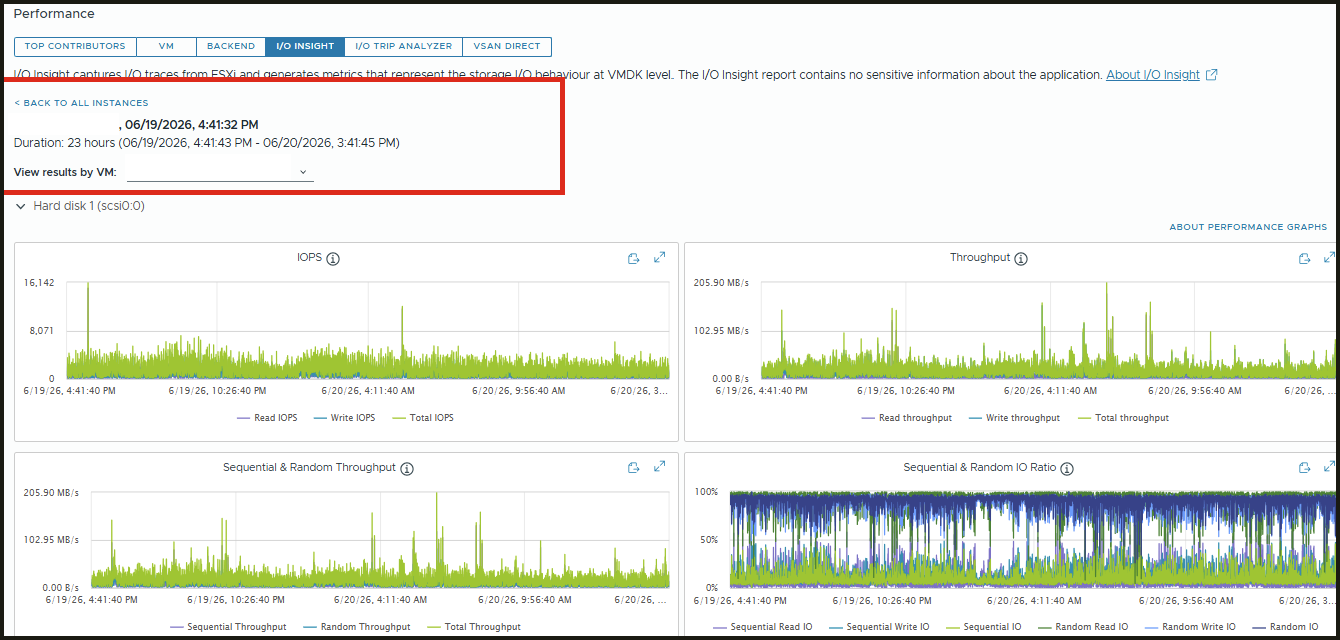Export the IOPS chart data
Screen dimensions: 1340x640
pyautogui.click(x=633, y=258)
